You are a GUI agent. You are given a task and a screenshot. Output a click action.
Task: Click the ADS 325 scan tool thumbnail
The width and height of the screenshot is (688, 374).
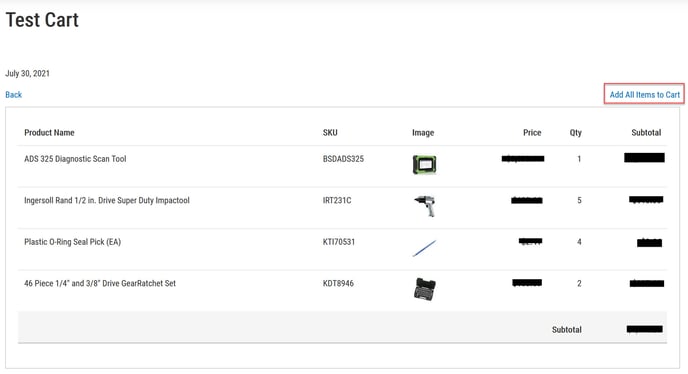(424, 165)
